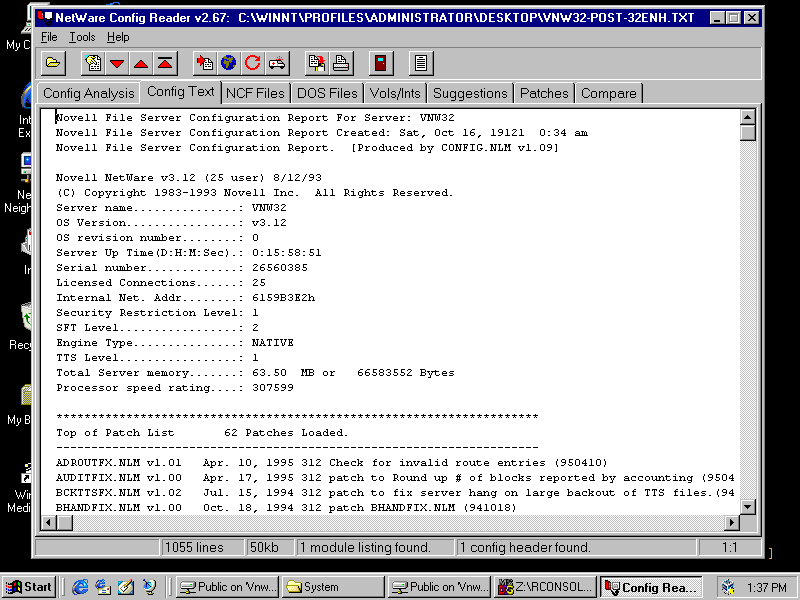Click the 'Total Server memory' line
Image resolution: width=800 pixels, height=600 pixels.
[255, 373]
